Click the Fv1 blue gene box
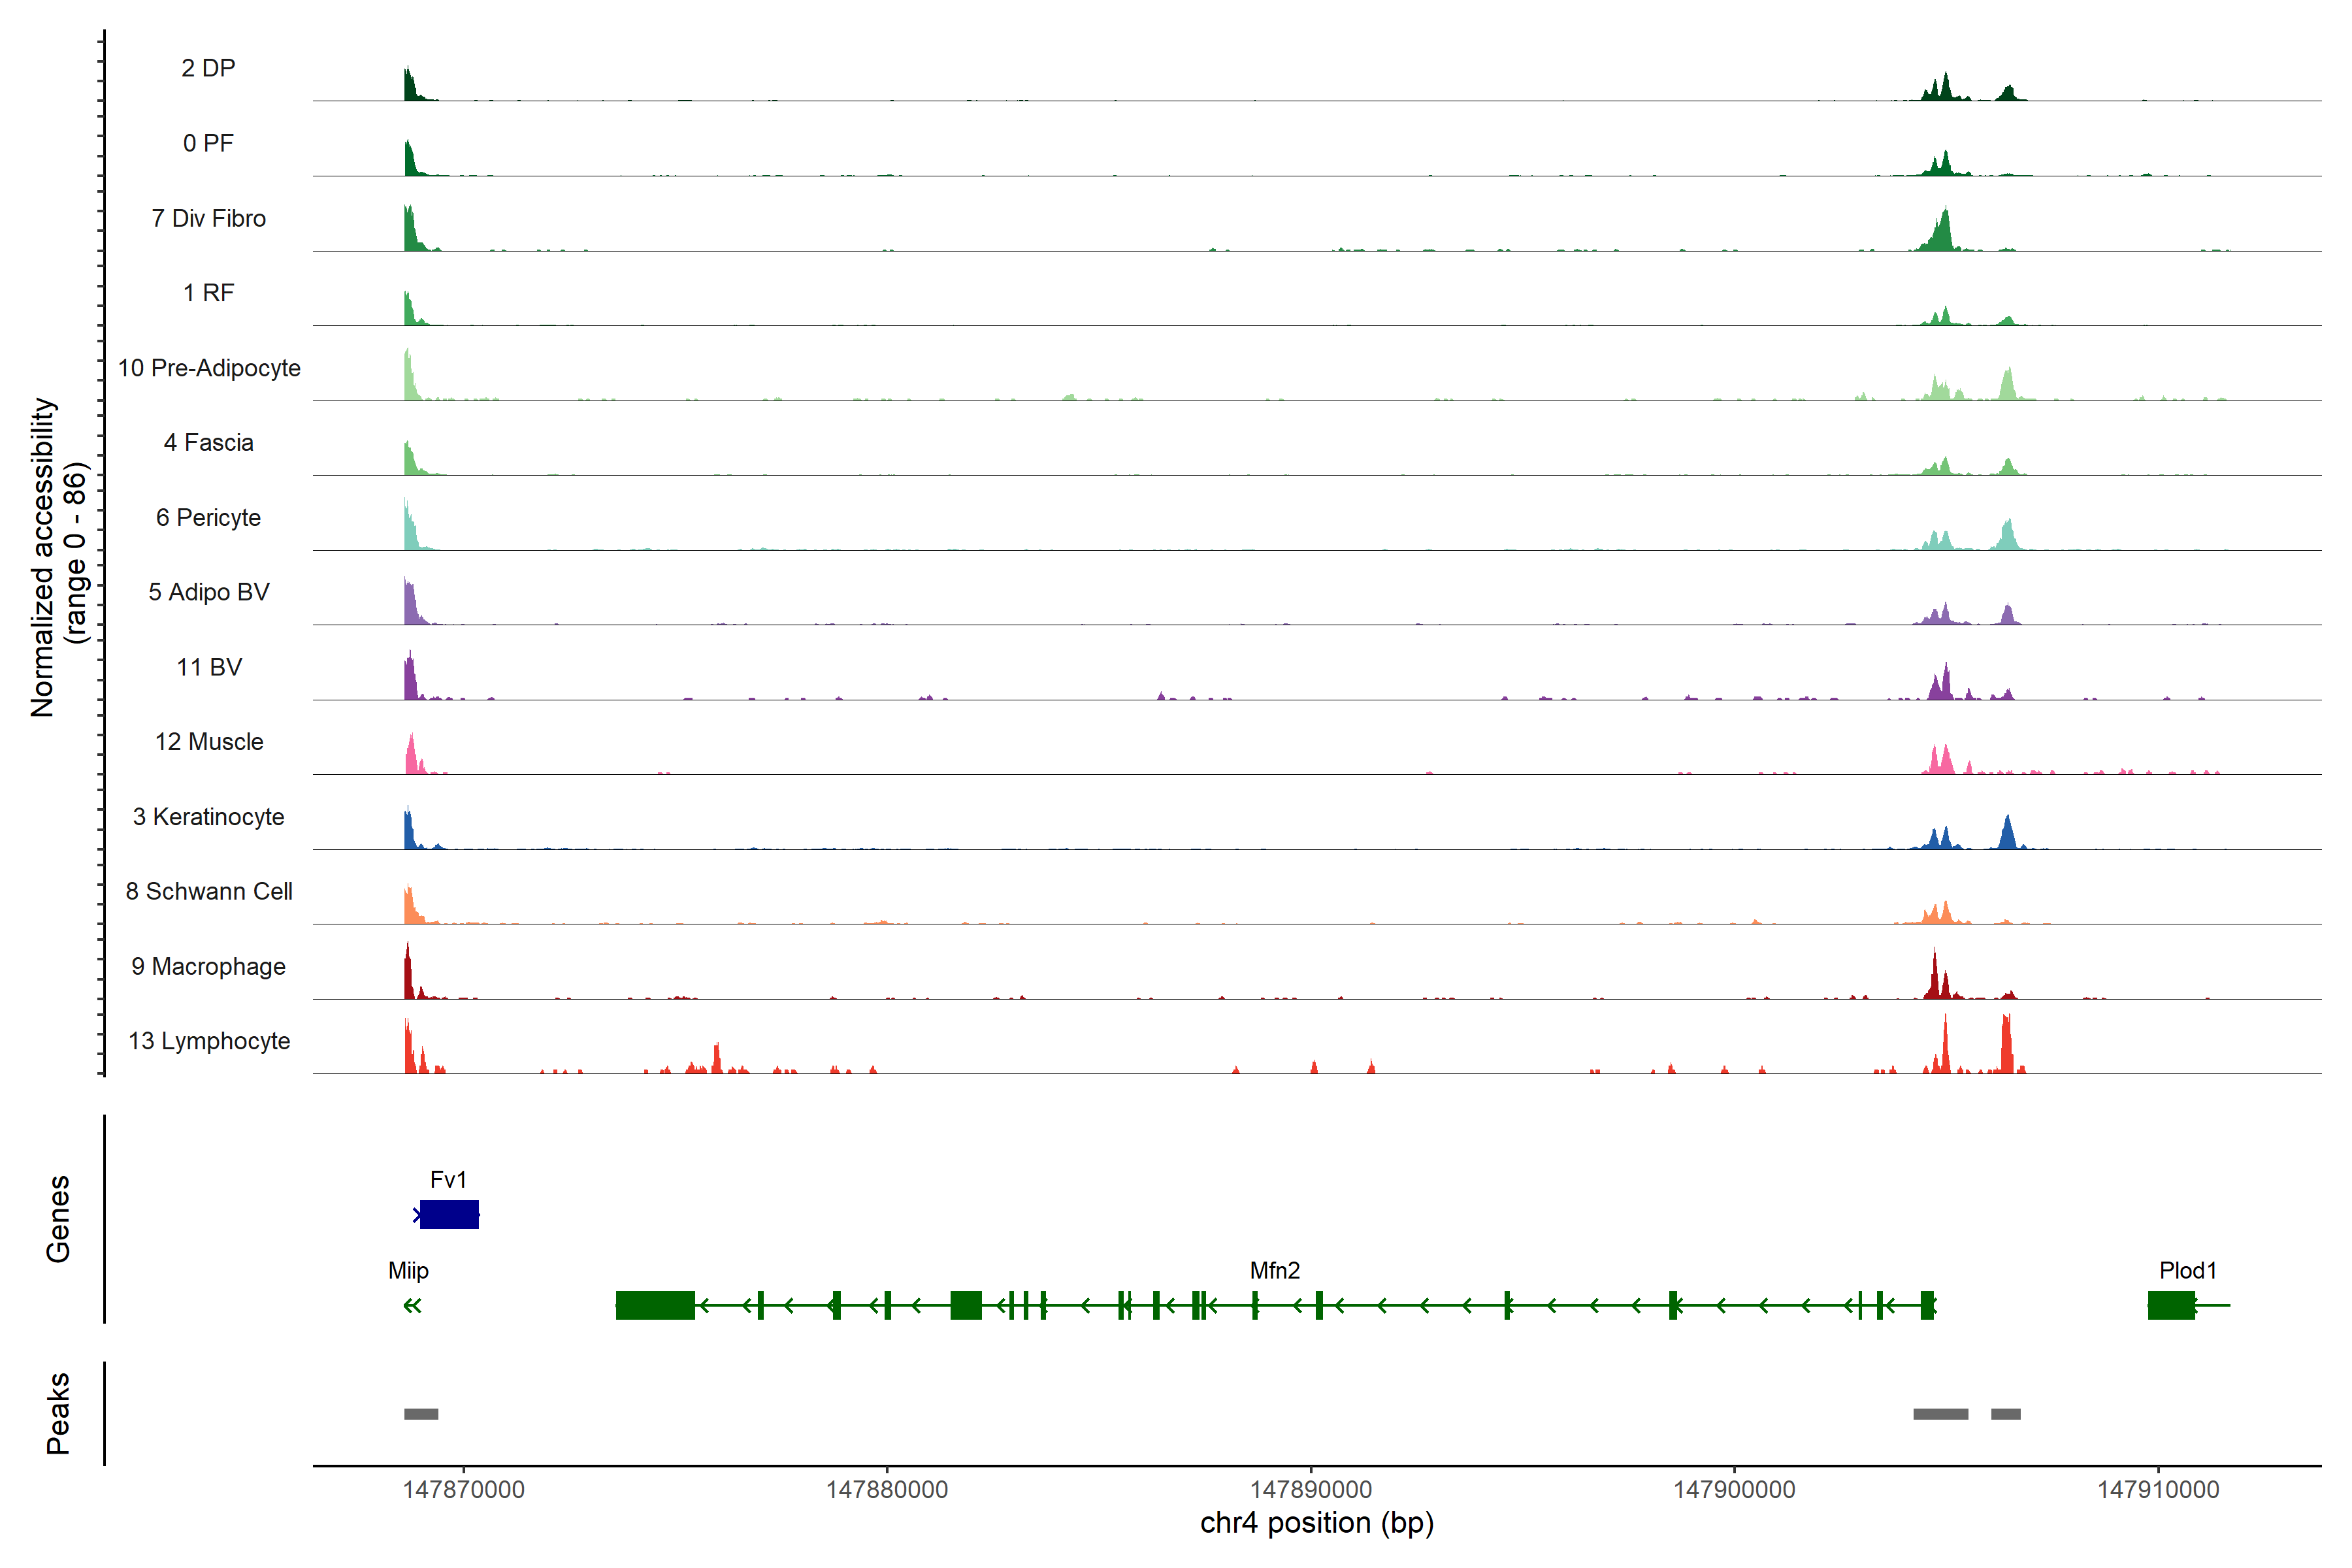The image size is (2352, 1568). coord(449,1214)
